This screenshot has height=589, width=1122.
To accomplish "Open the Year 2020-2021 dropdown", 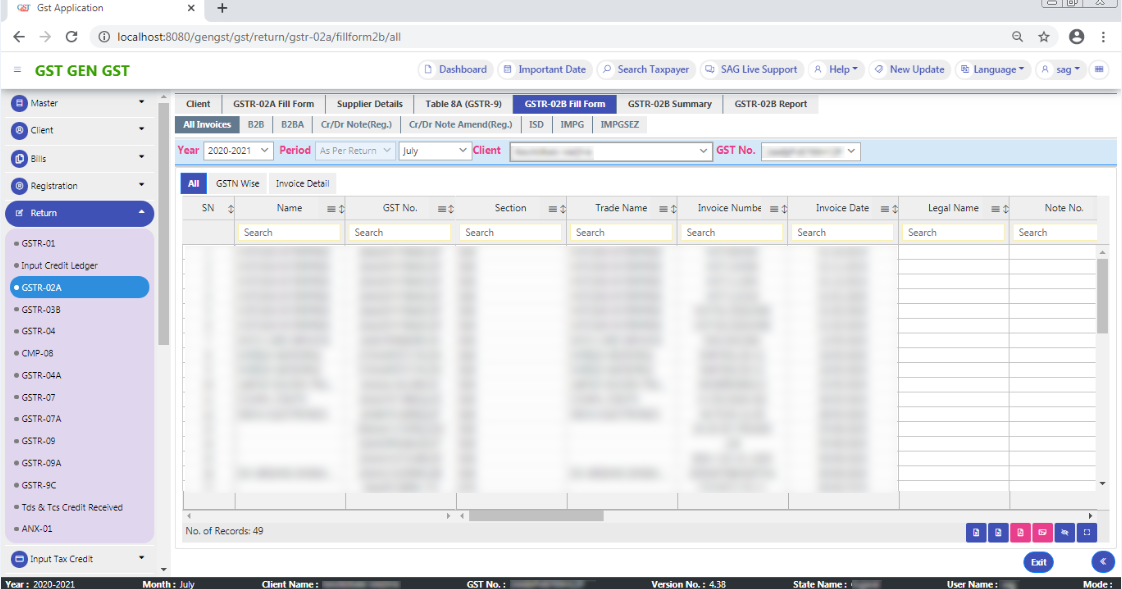I will tap(238, 151).
